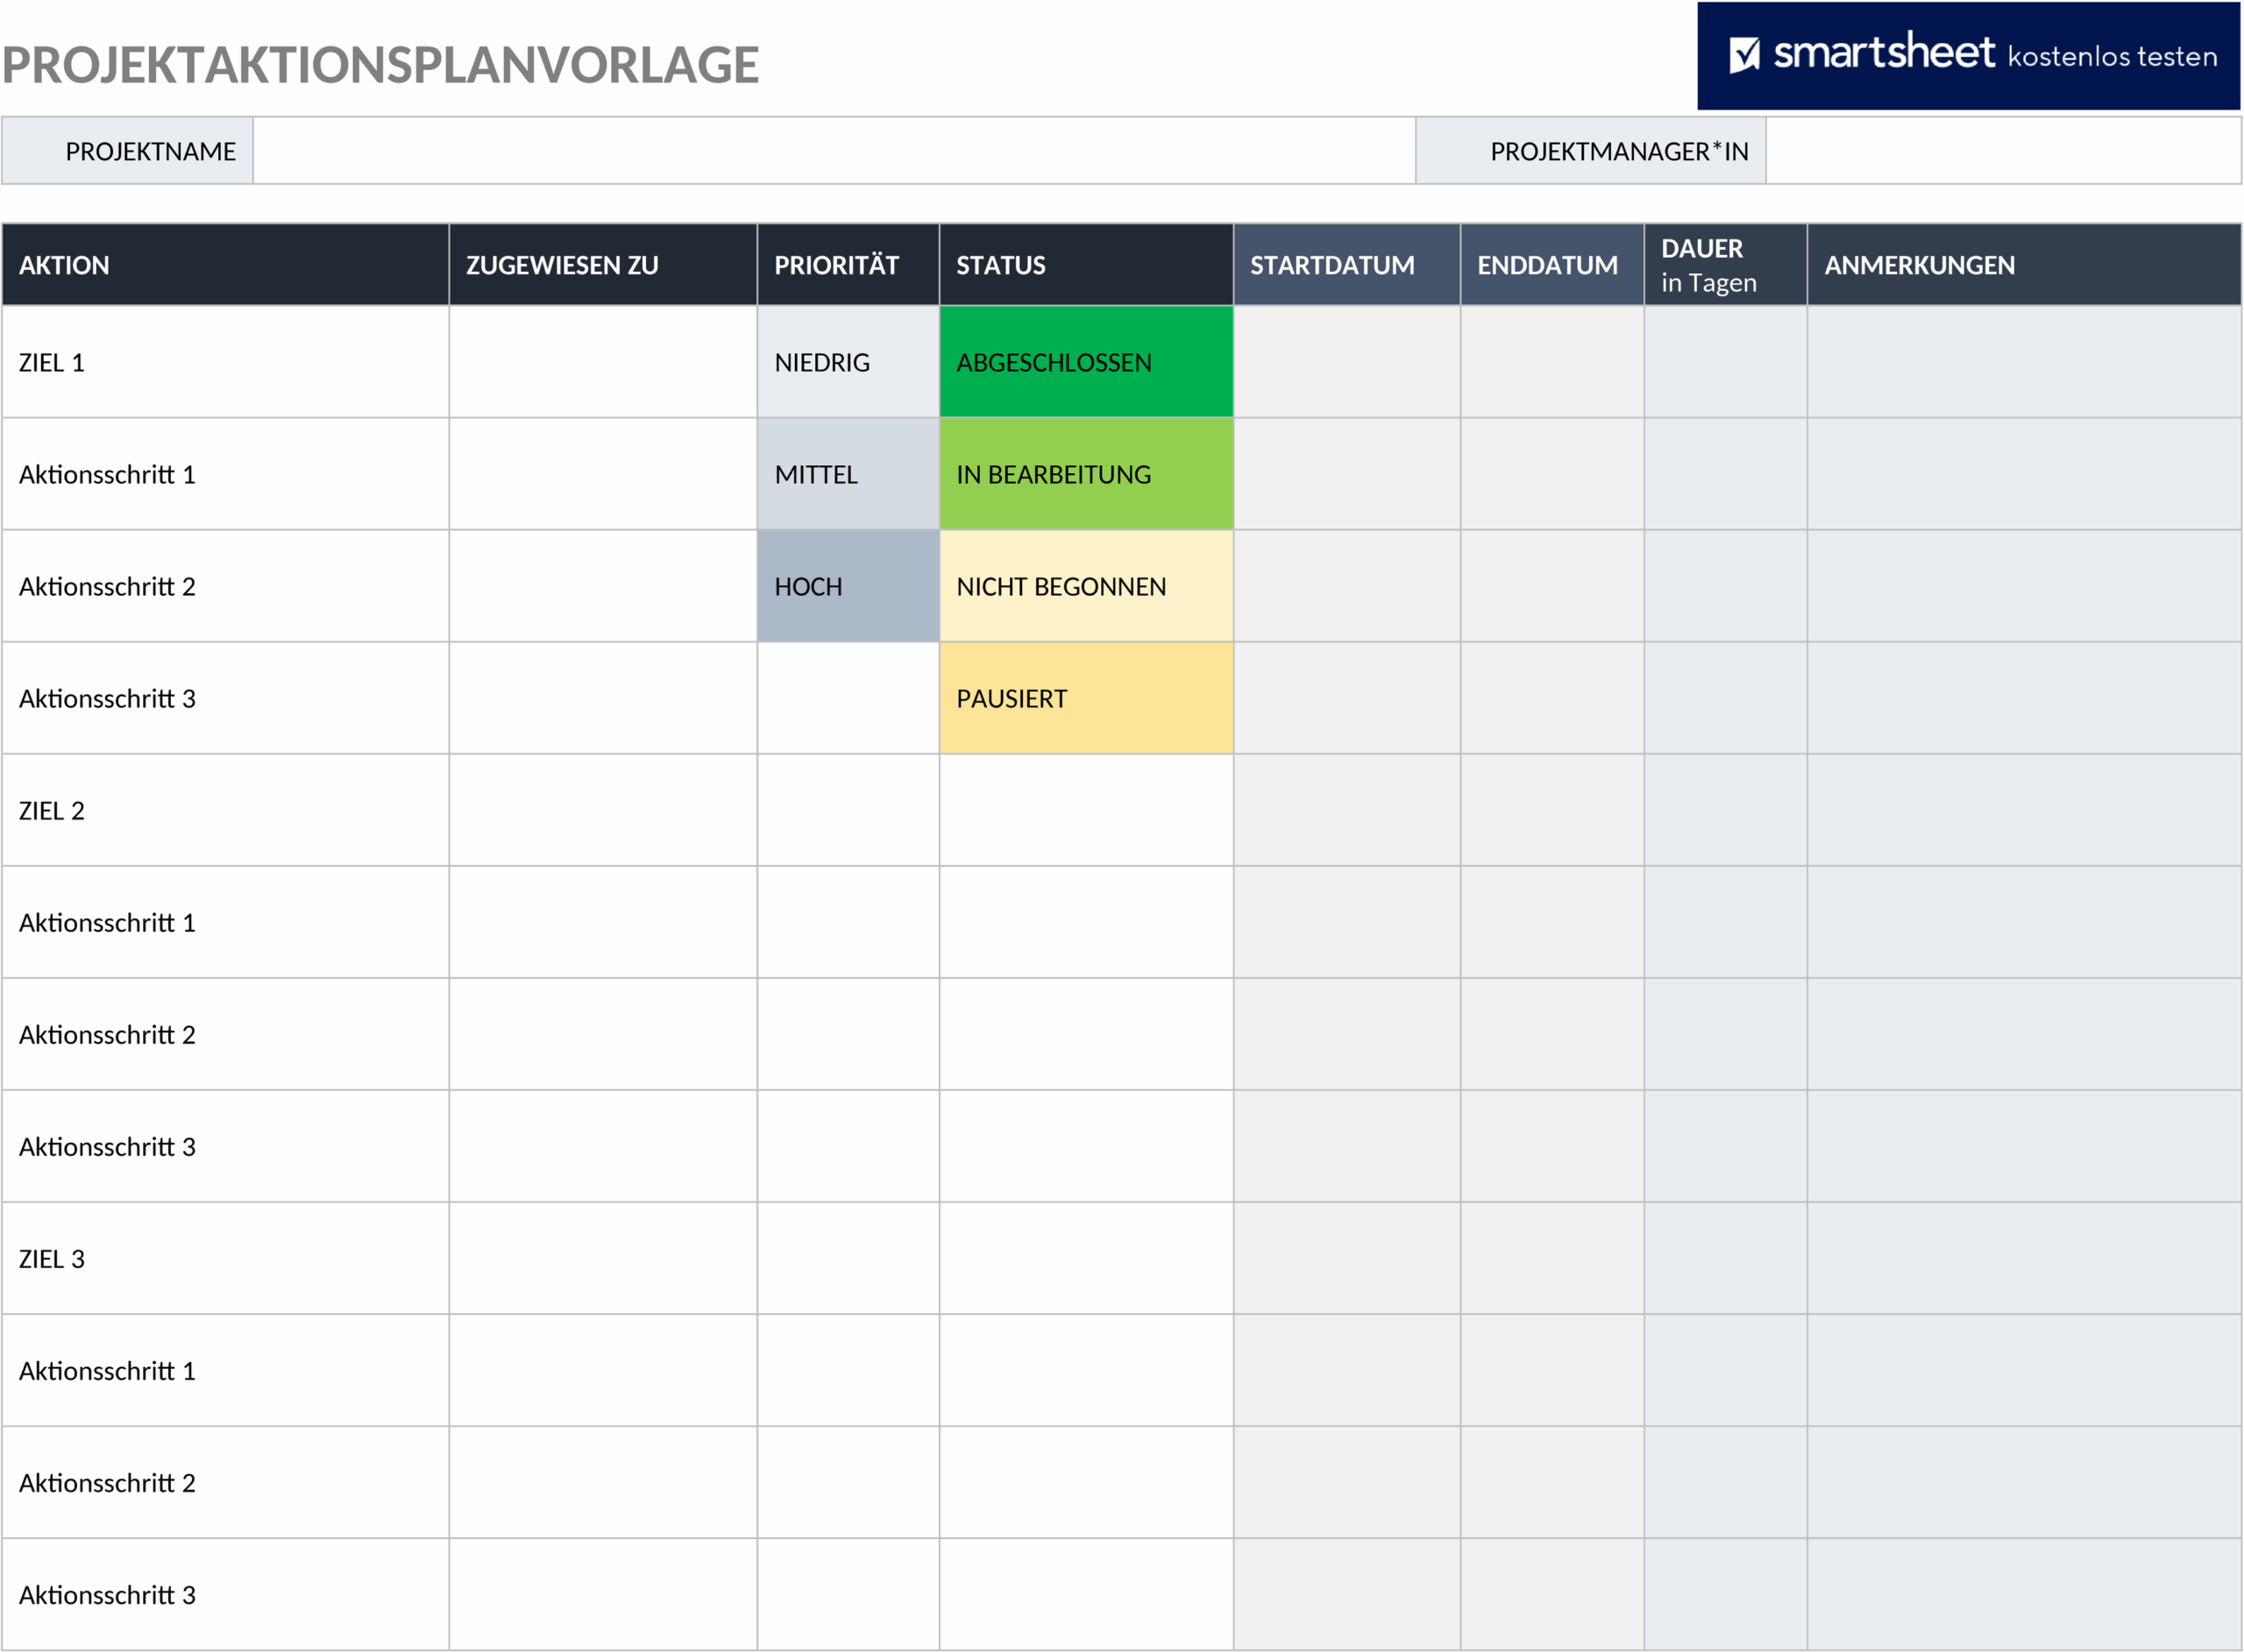The height and width of the screenshot is (1652, 2244).
Task: Click the empty Status cell for ZIEL 2
Action: (x=1086, y=810)
